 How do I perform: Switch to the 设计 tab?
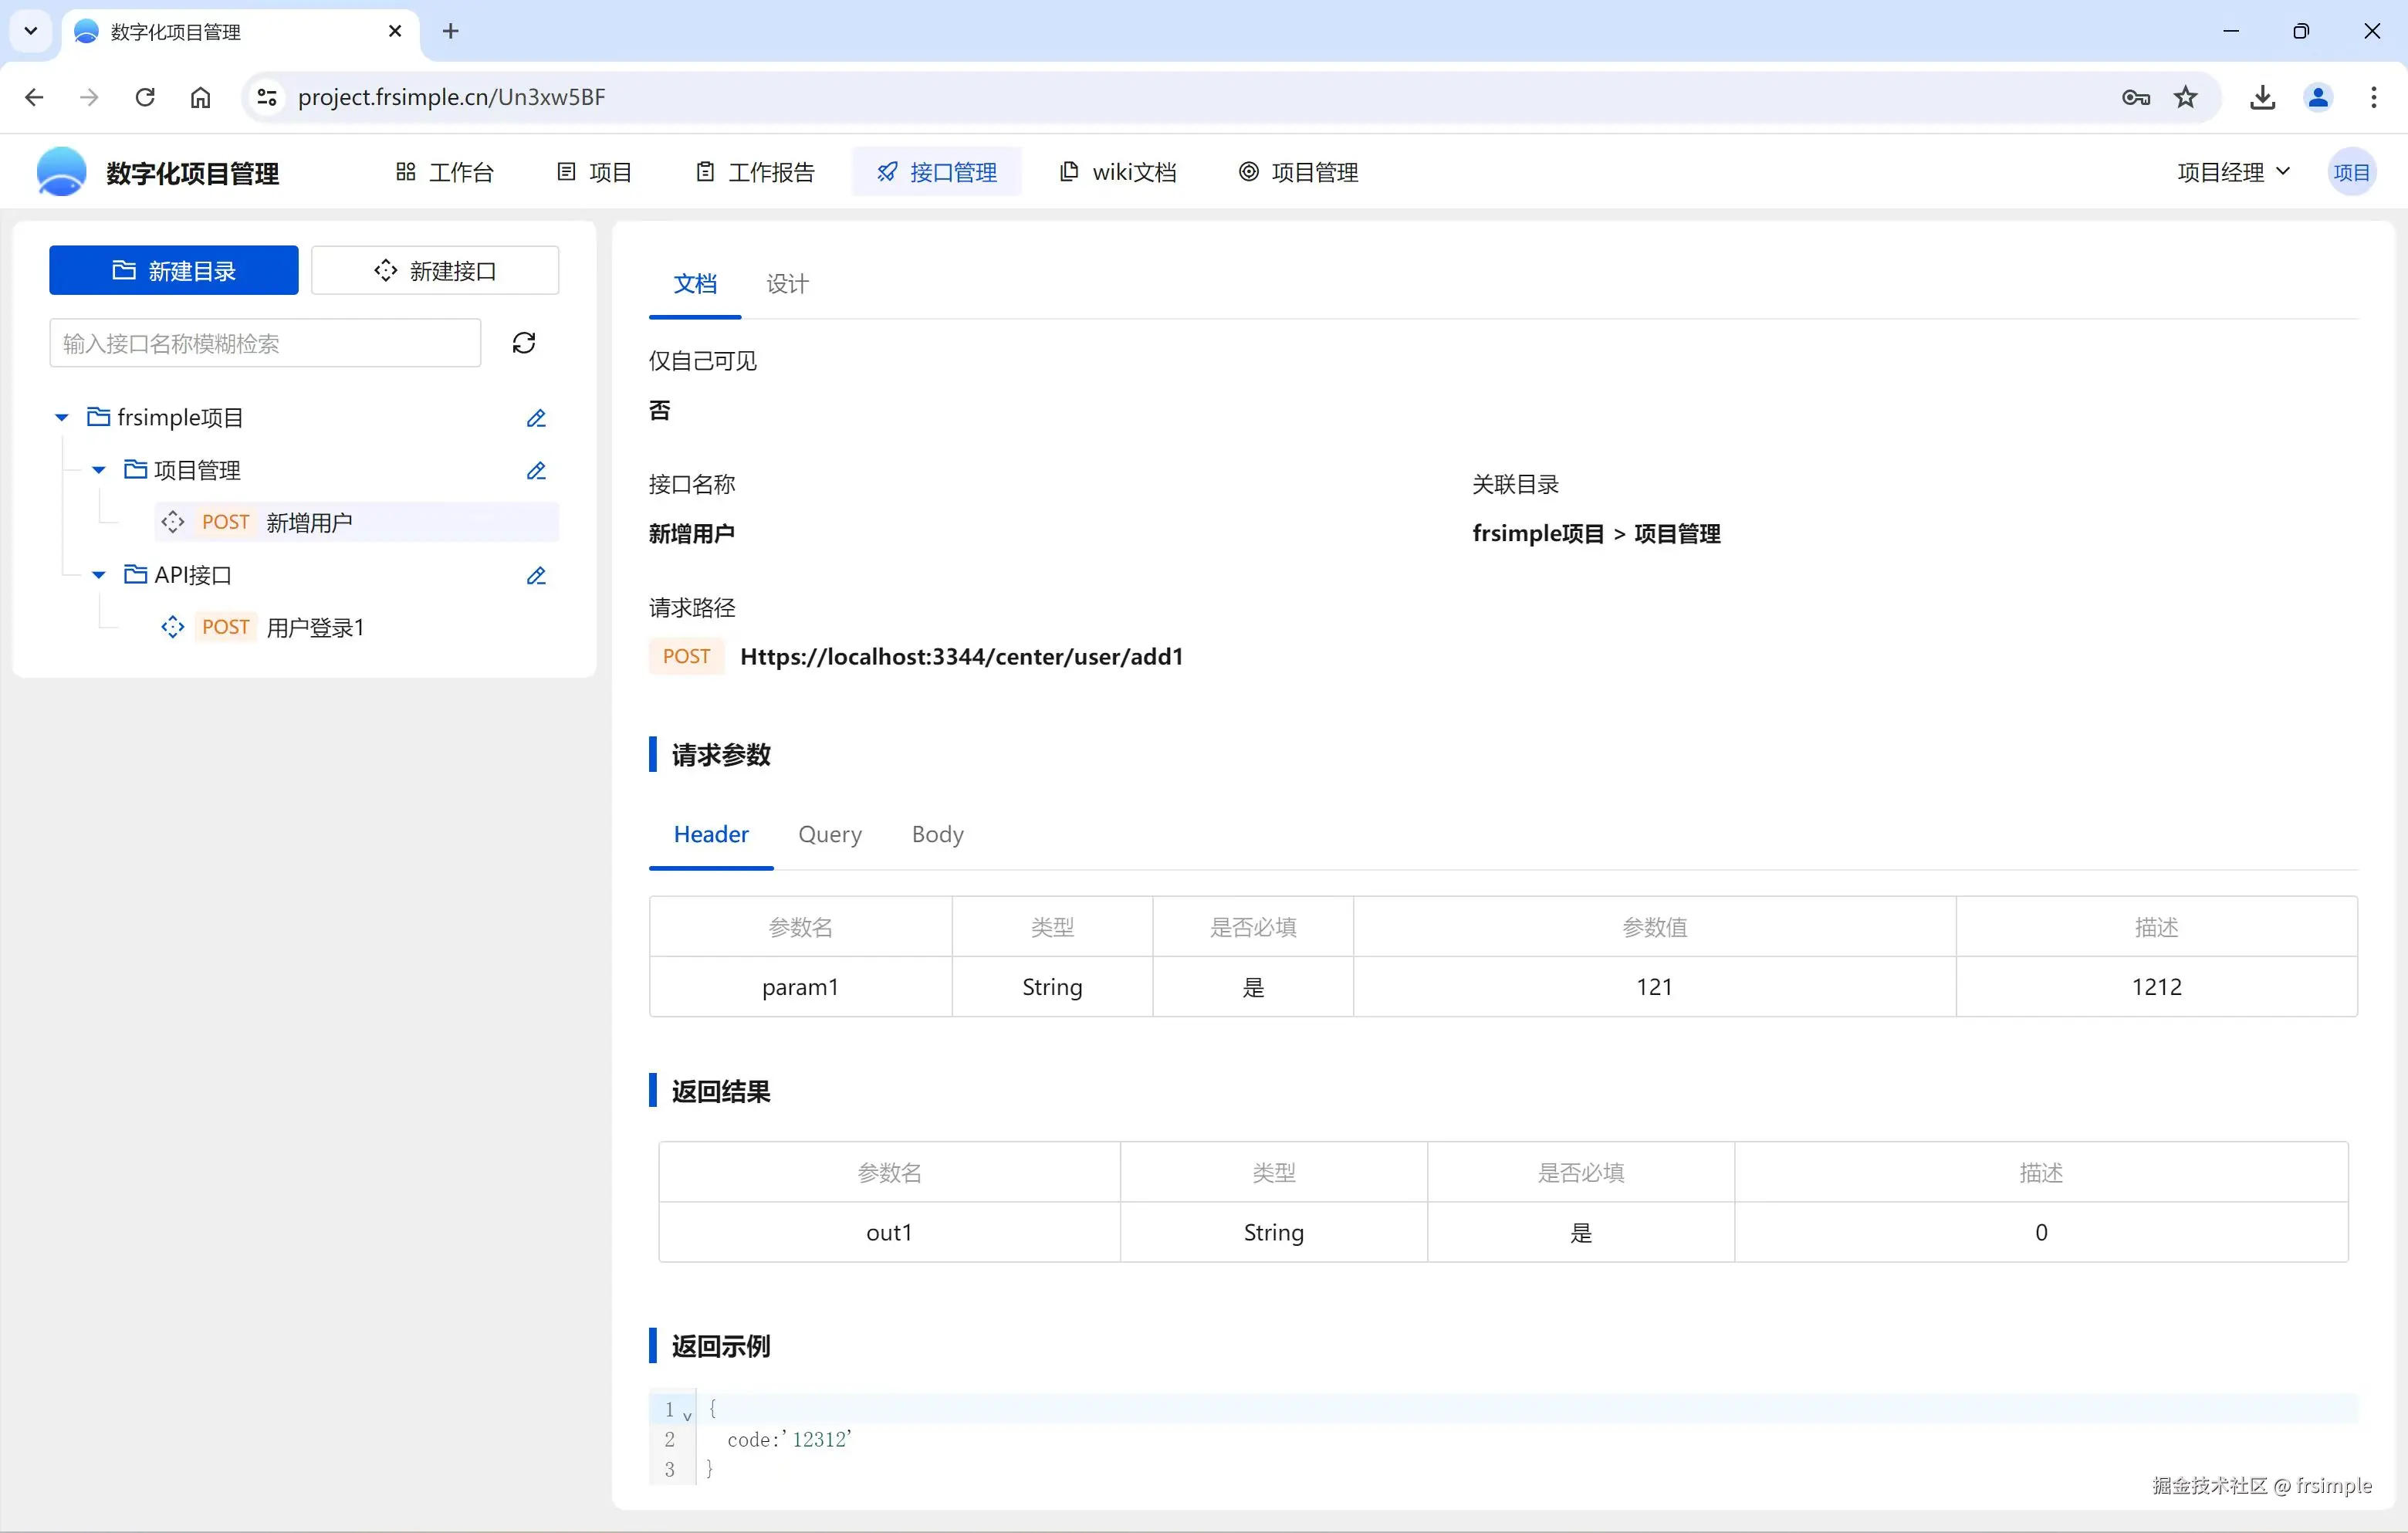787,284
